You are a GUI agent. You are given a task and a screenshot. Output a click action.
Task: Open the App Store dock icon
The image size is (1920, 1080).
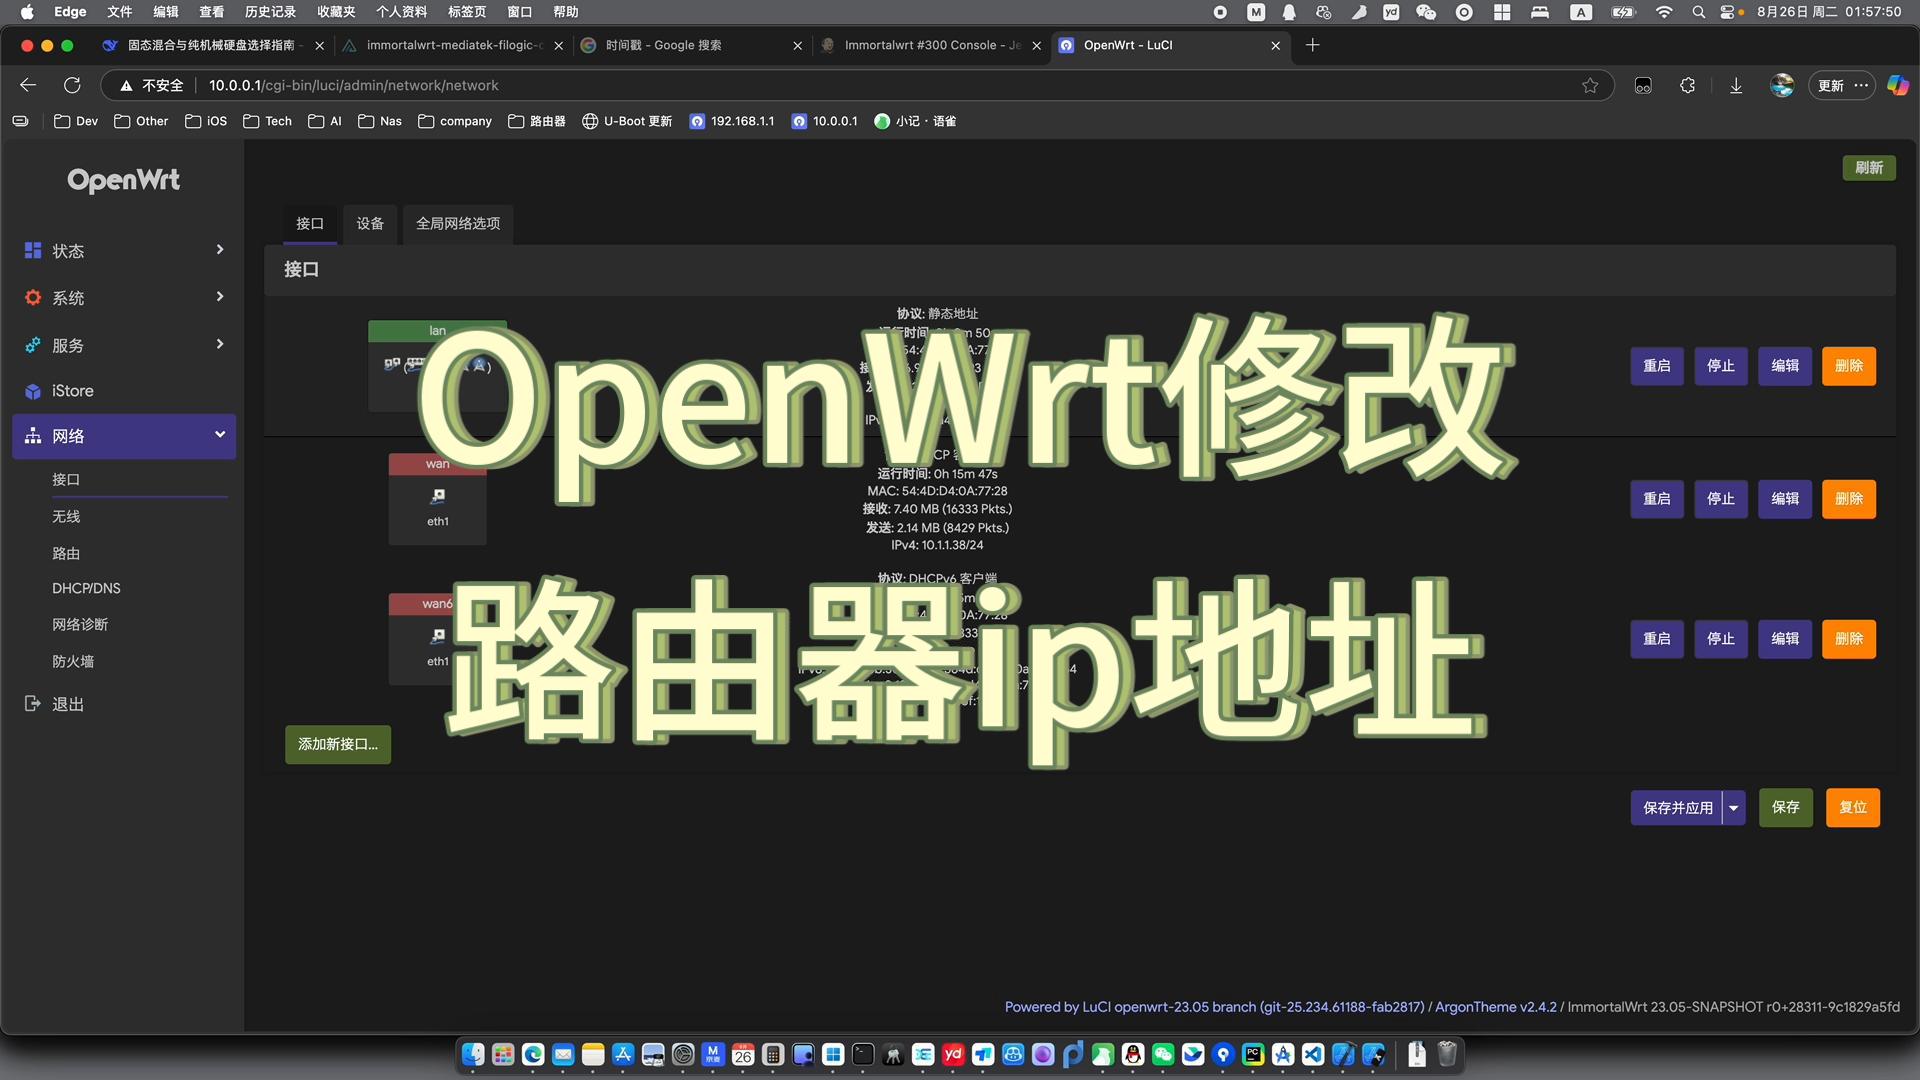pyautogui.click(x=623, y=1054)
